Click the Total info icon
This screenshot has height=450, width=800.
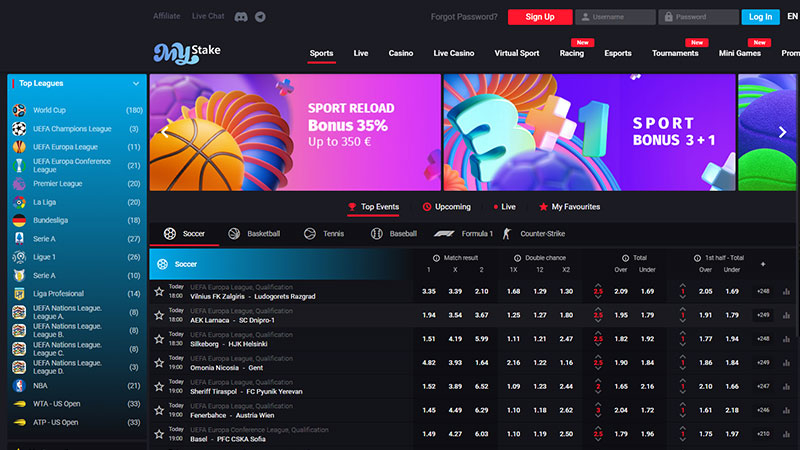click(625, 258)
